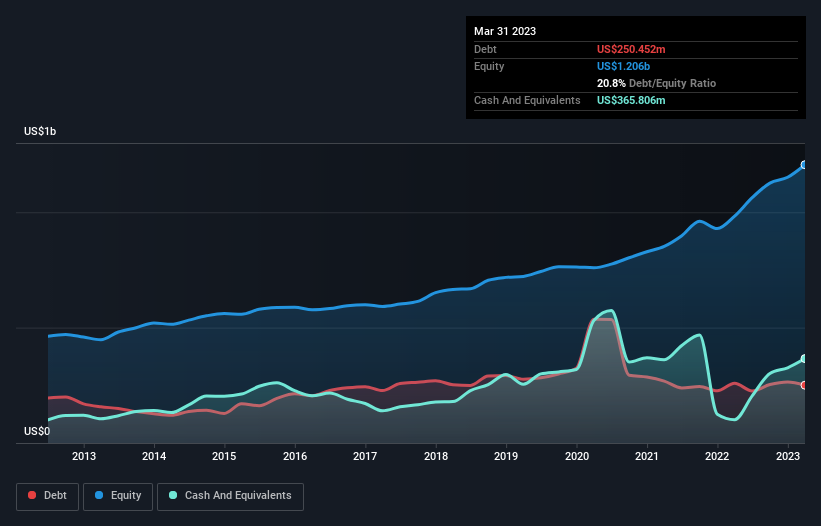
Task: Click the 20.8% Debt/Equity Ratio text
Action: 656,83
